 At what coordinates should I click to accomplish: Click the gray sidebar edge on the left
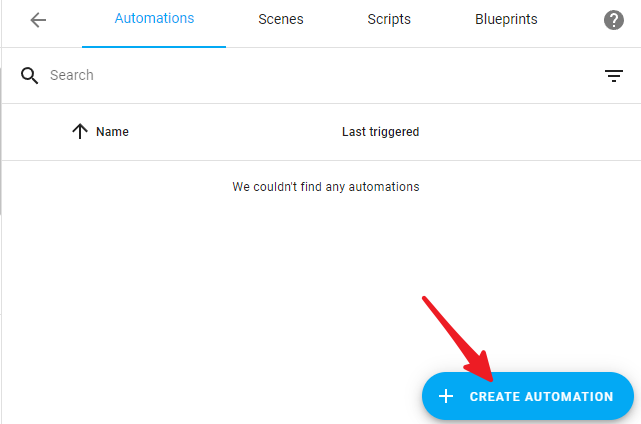pyautogui.click(x=1, y=141)
